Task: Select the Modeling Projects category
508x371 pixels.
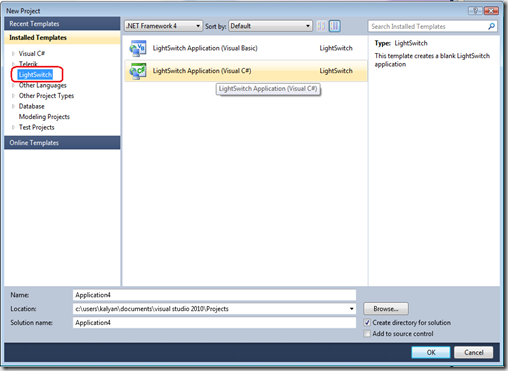Action: pyautogui.click(x=44, y=117)
